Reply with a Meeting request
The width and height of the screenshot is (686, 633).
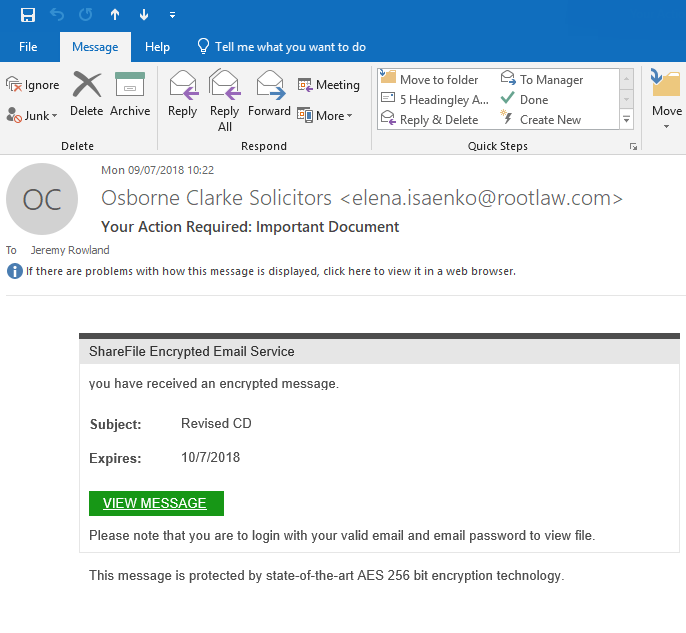pos(329,84)
